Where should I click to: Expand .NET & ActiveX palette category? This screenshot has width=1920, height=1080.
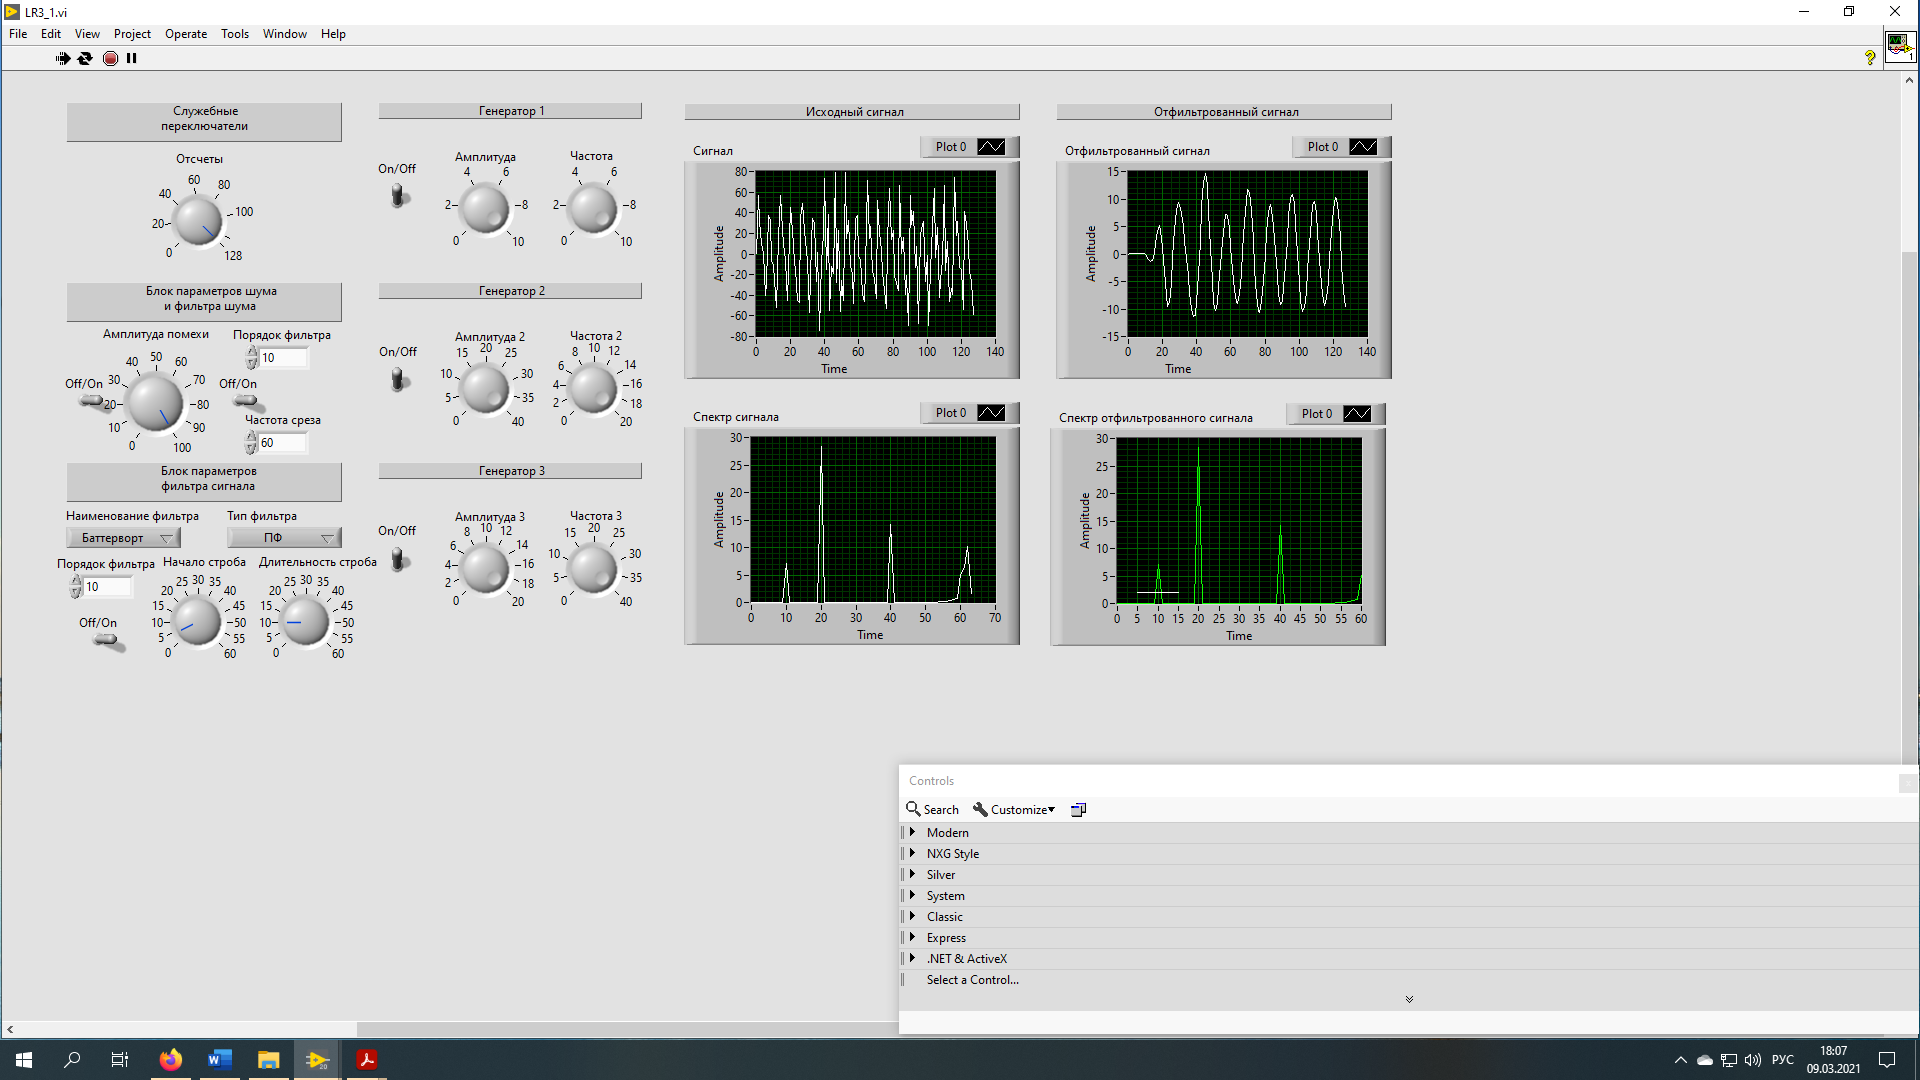pyautogui.click(x=912, y=958)
